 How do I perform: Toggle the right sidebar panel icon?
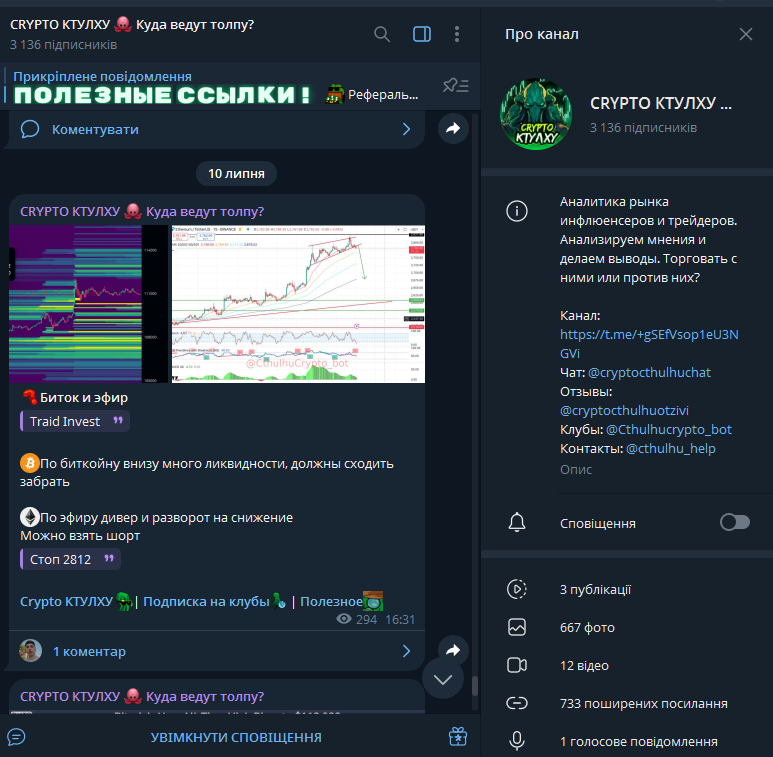point(422,34)
